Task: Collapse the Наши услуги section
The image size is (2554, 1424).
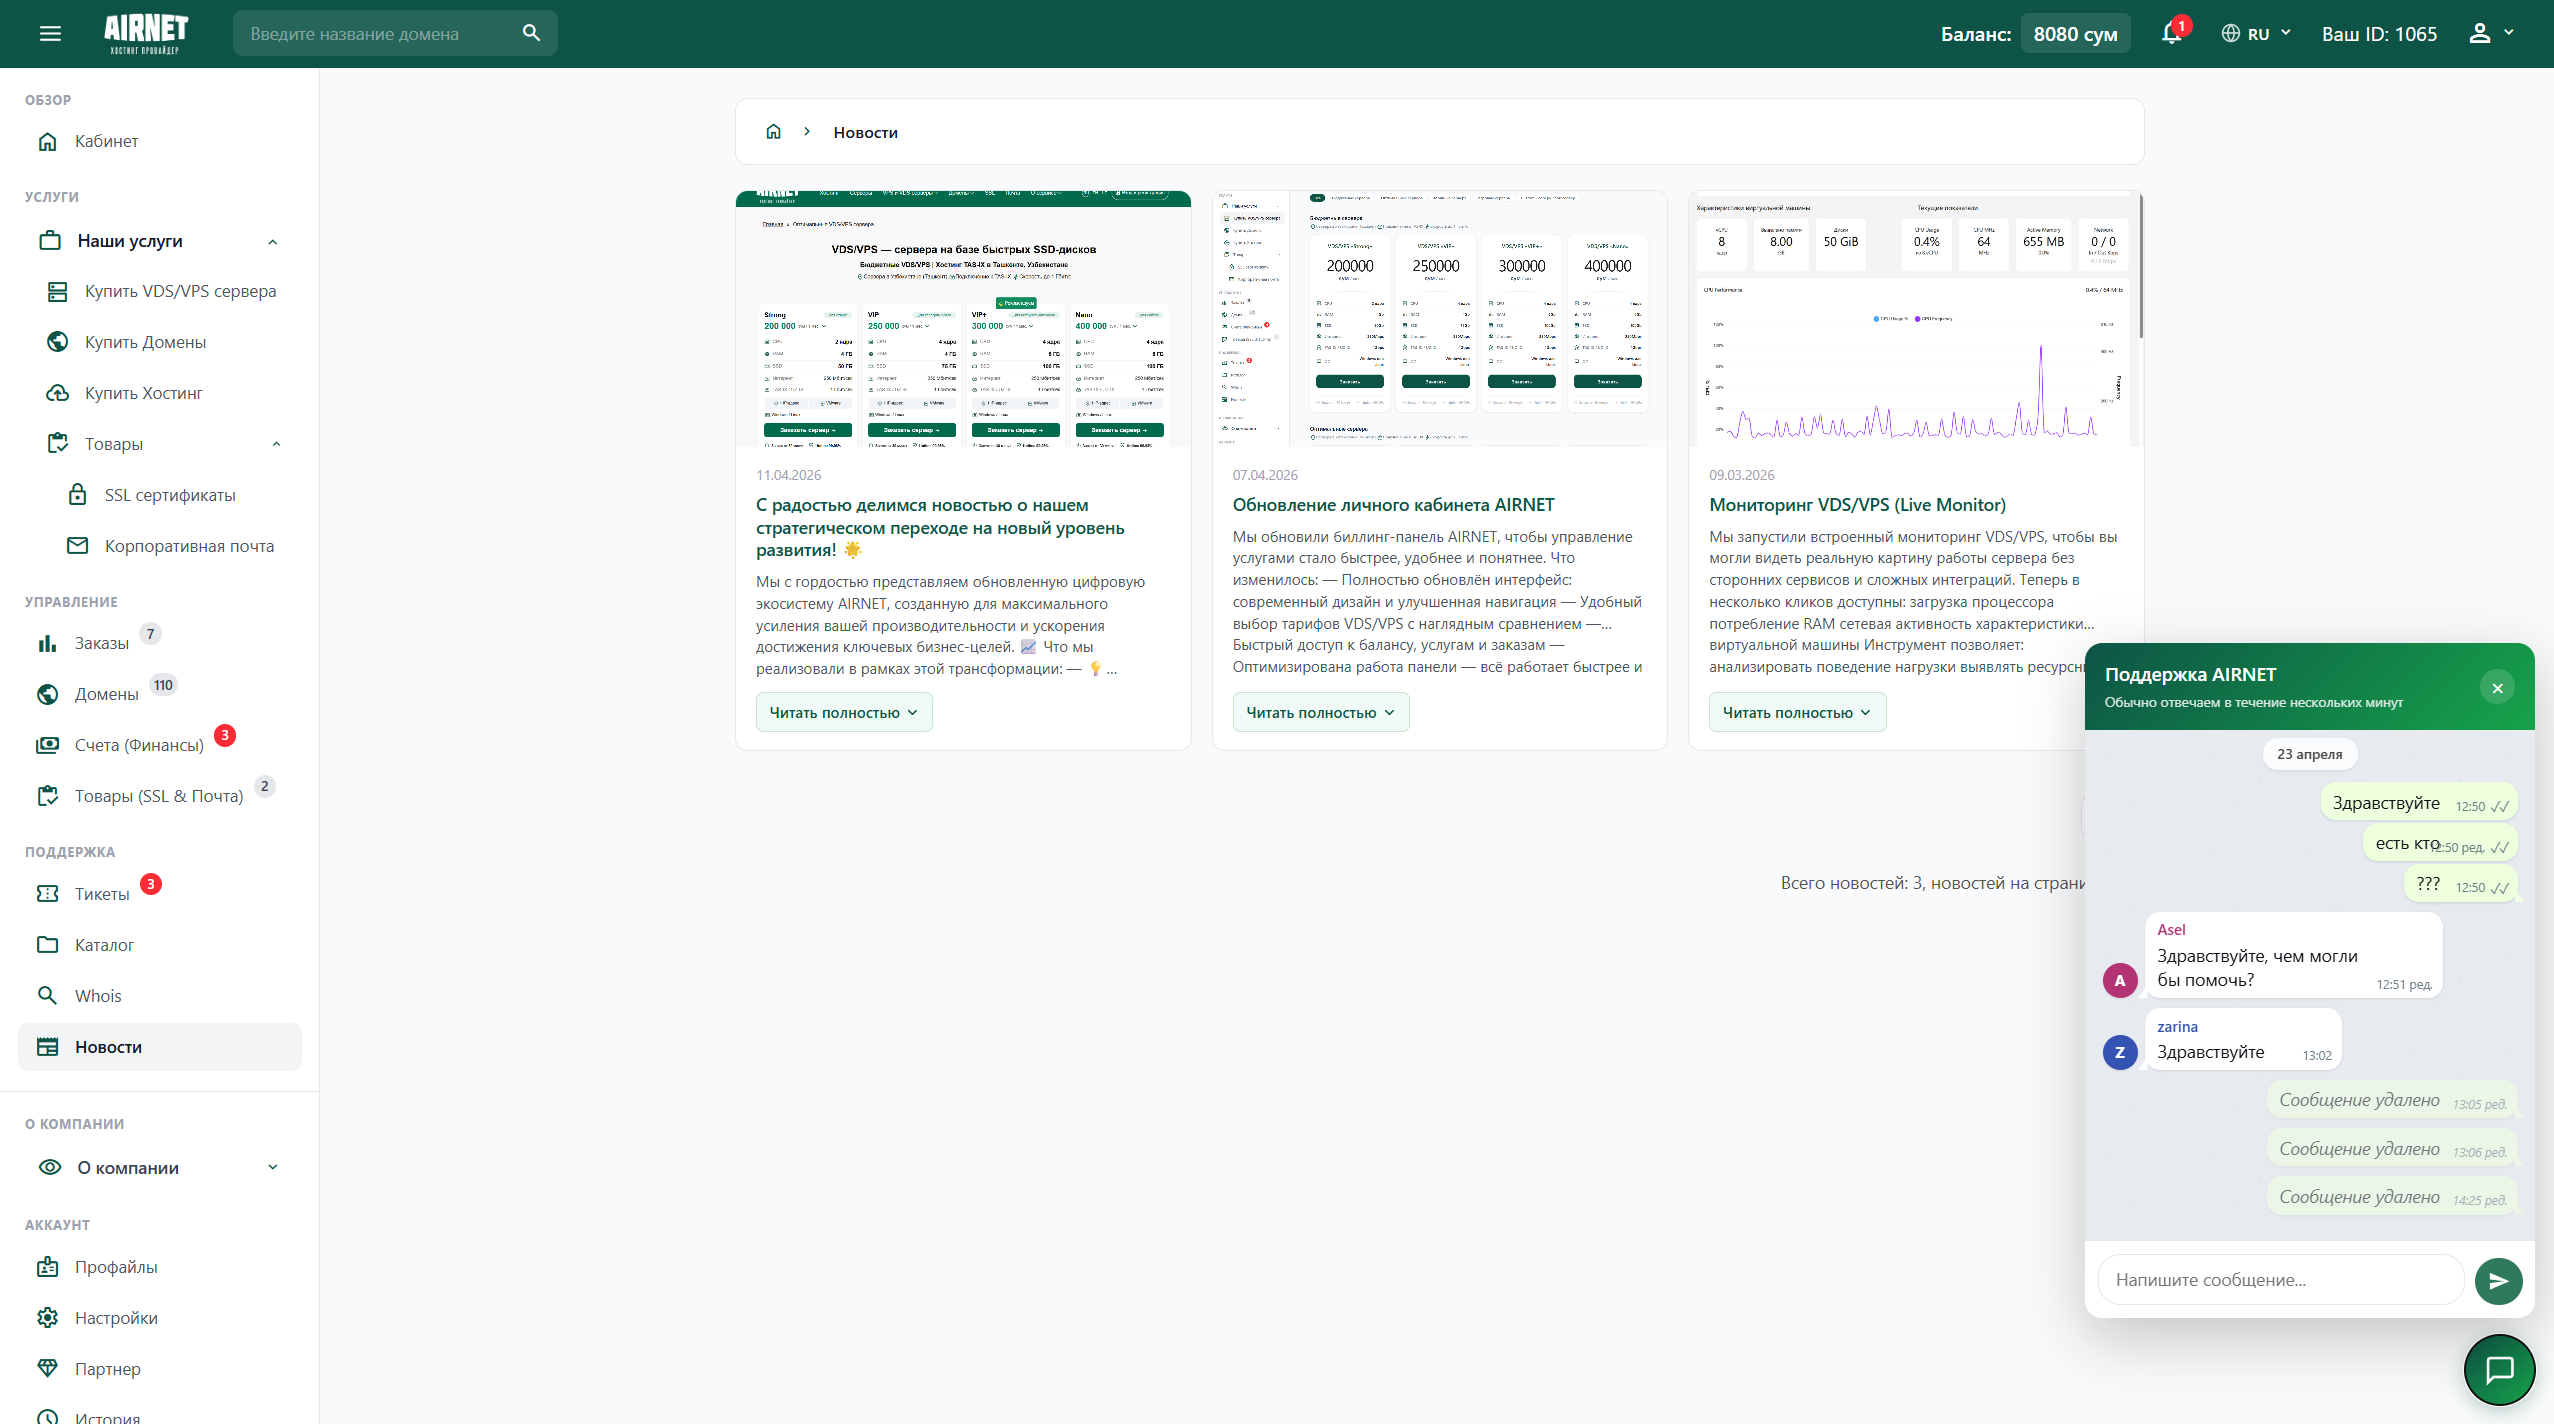Action: 272,241
